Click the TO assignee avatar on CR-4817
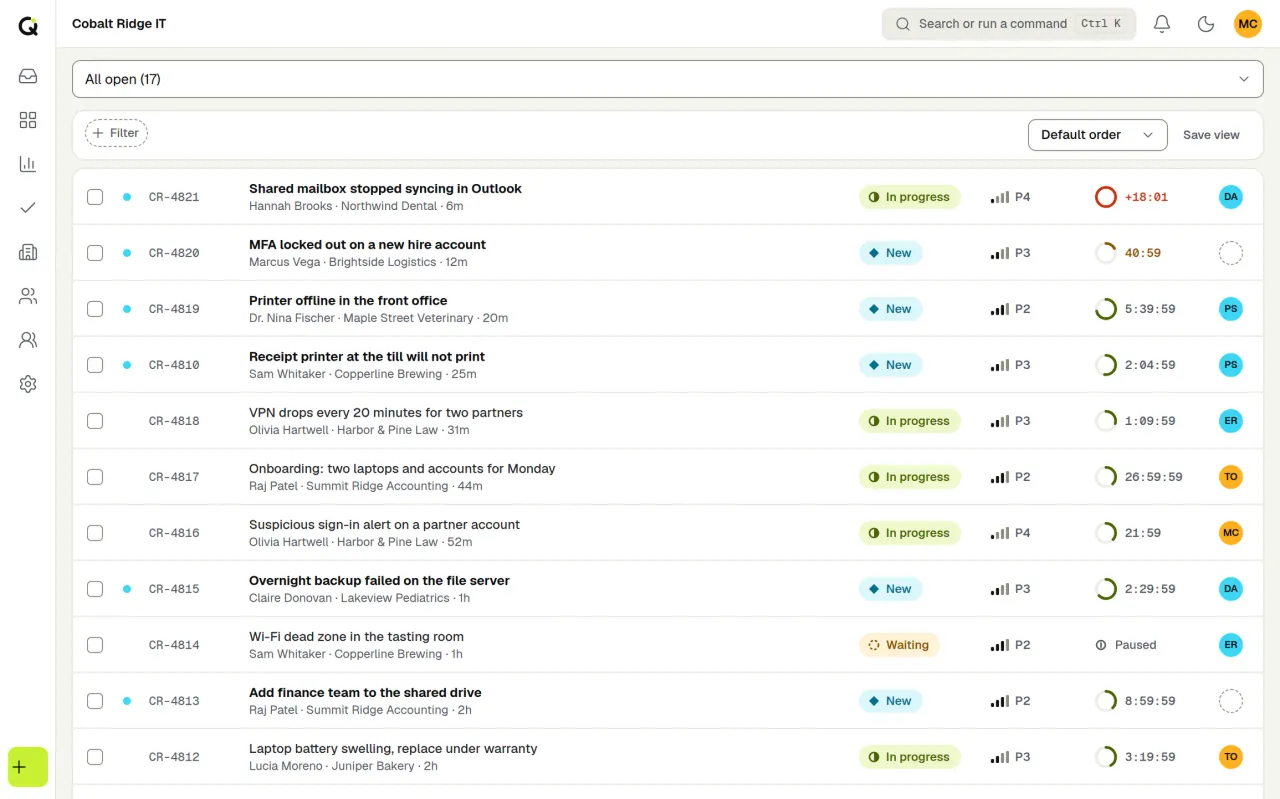The width and height of the screenshot is (1280, 799). pos(1231,477)
